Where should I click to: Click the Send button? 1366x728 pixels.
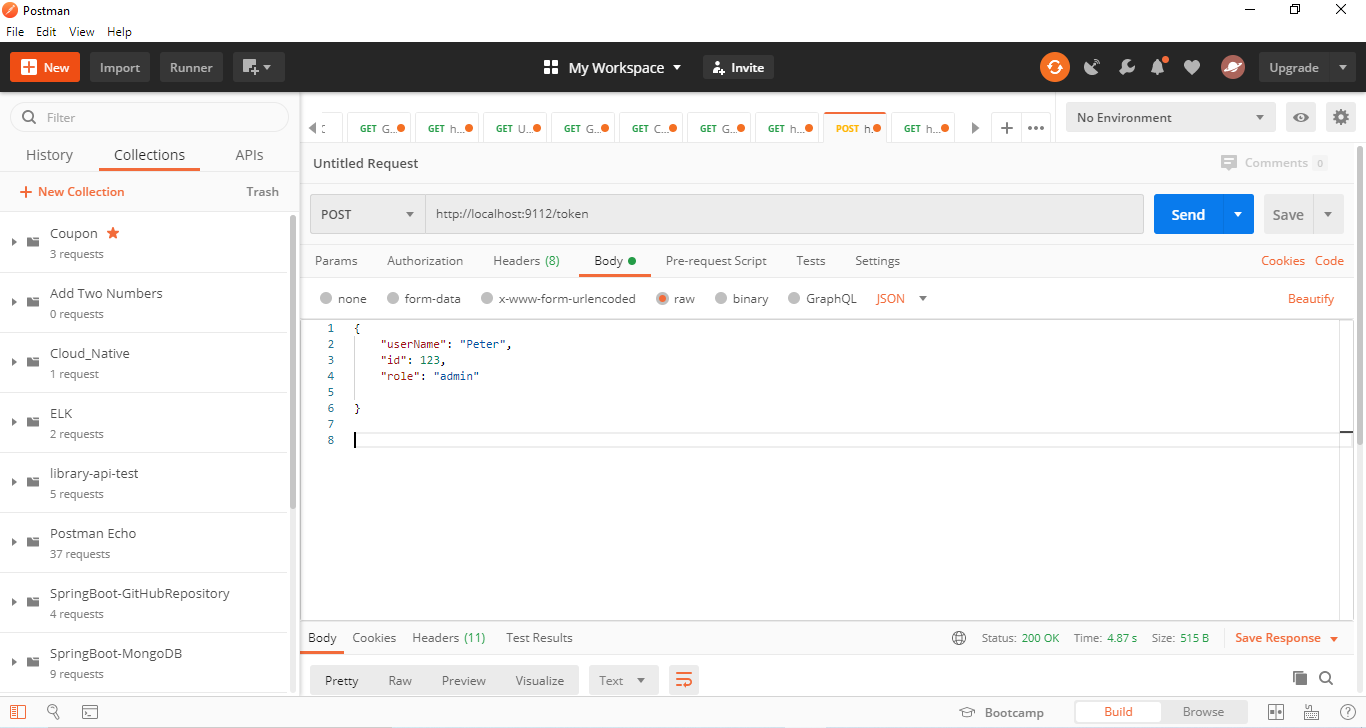pyautogui.click(x=1188, y=214)
